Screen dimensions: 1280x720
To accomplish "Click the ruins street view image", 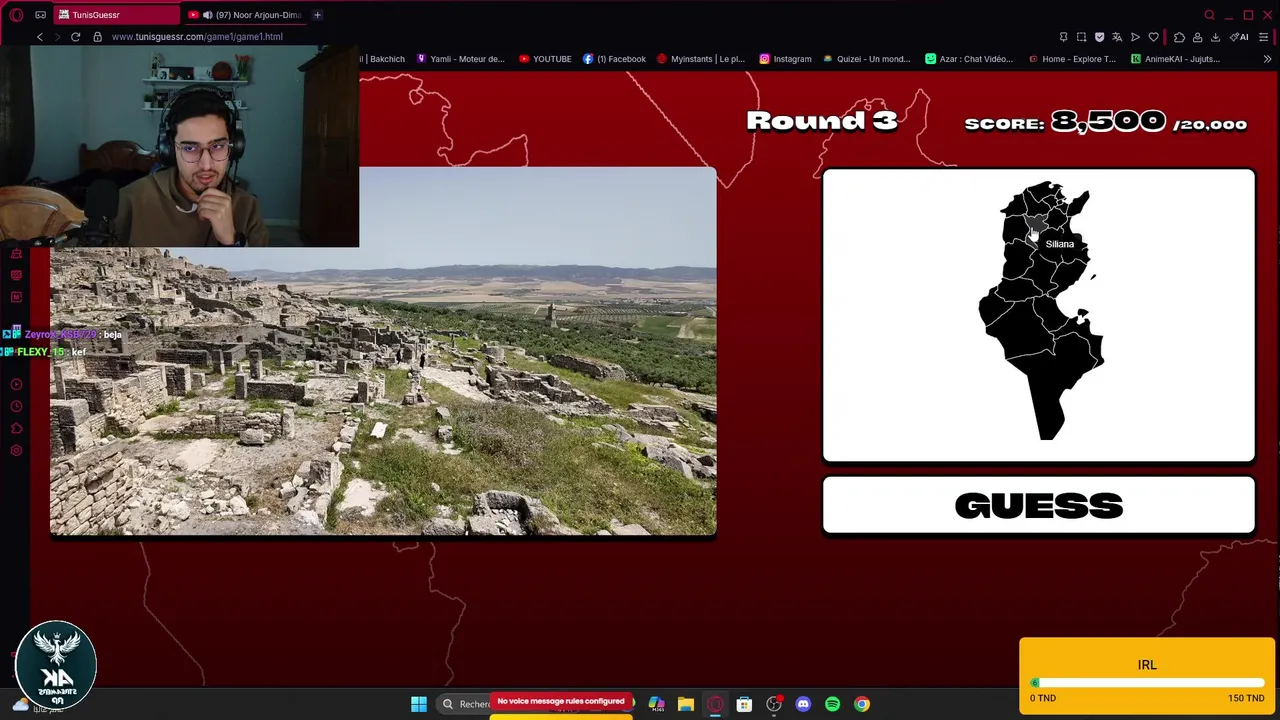I will pos(383,352).
